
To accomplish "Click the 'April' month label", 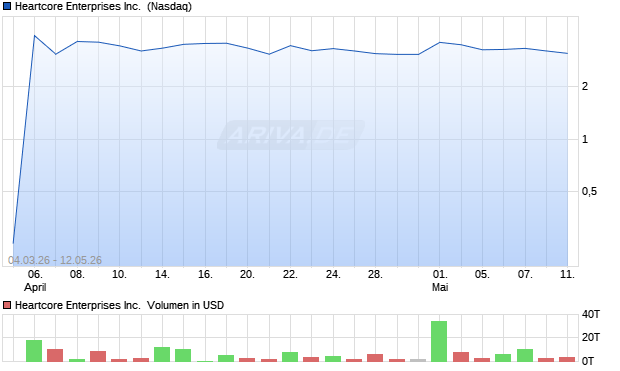I will [35, 288].
